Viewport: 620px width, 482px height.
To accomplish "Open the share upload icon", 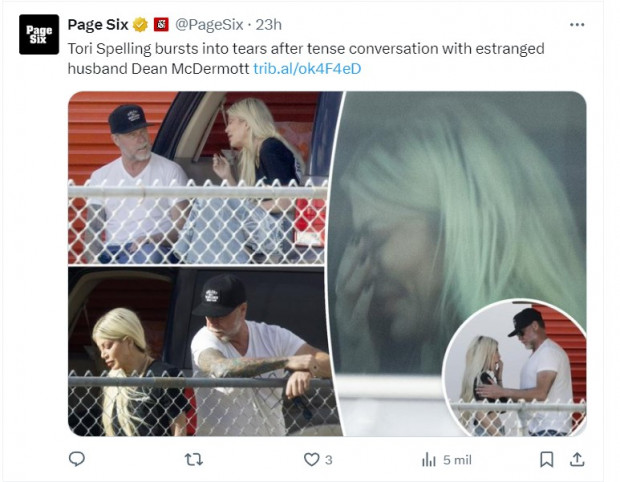I will click(x=577, y=459).
